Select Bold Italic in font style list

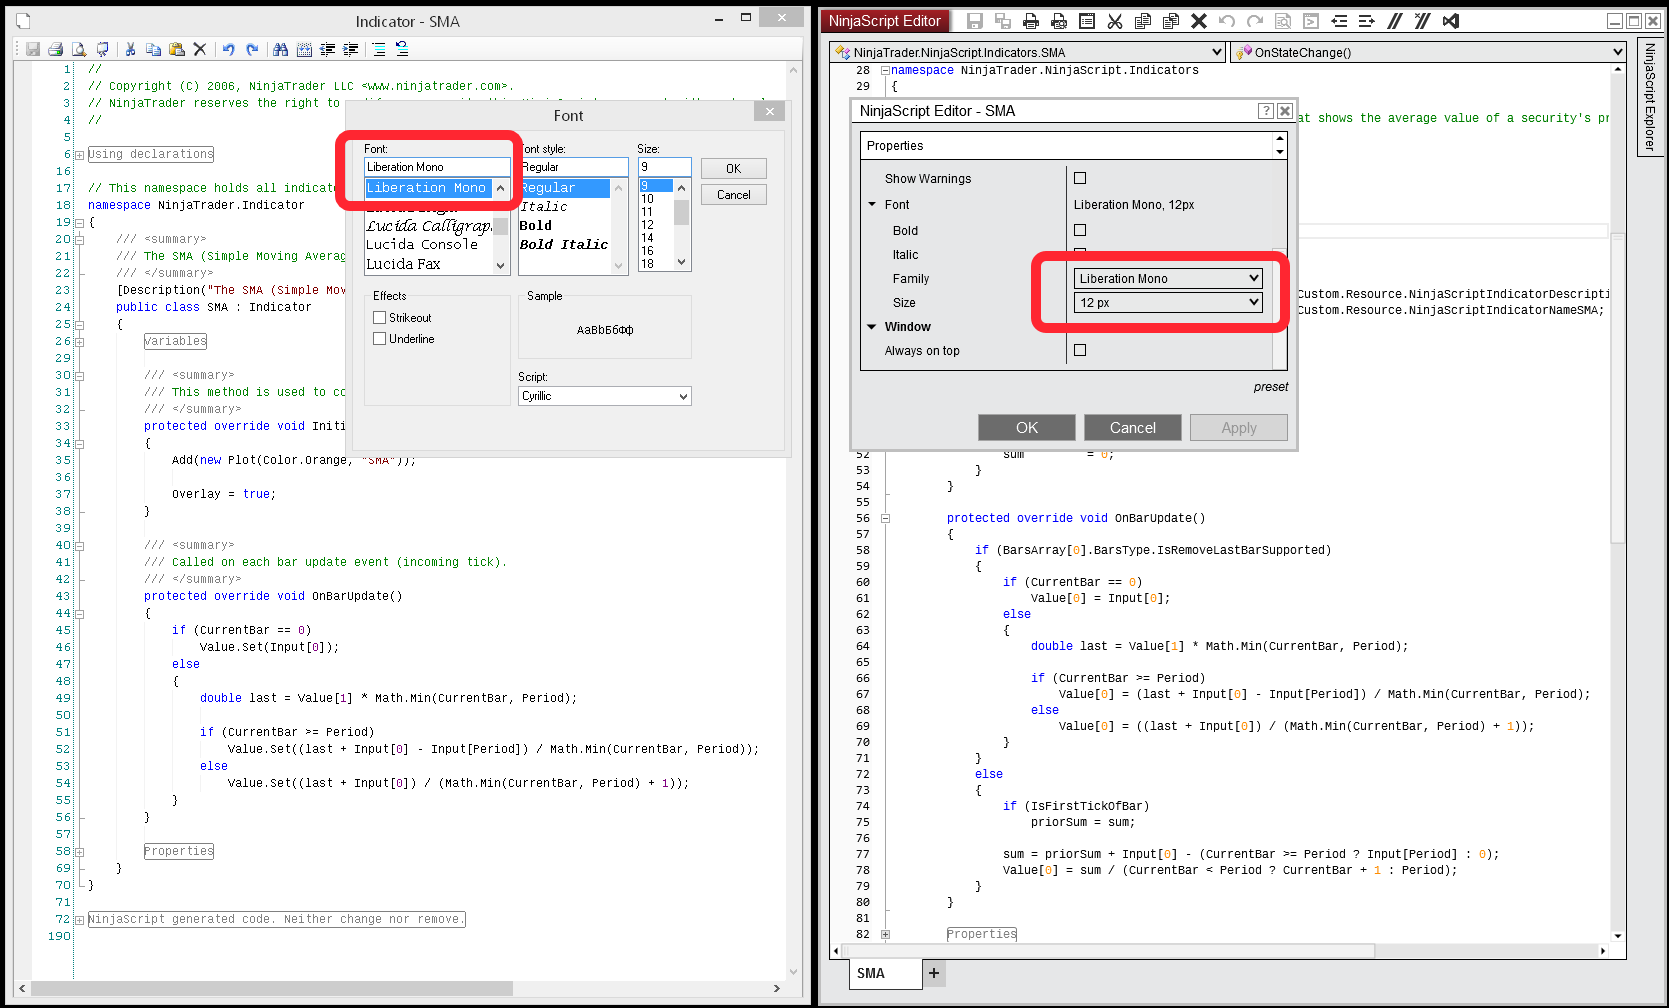pyautogui.click(x=564, y=245)
